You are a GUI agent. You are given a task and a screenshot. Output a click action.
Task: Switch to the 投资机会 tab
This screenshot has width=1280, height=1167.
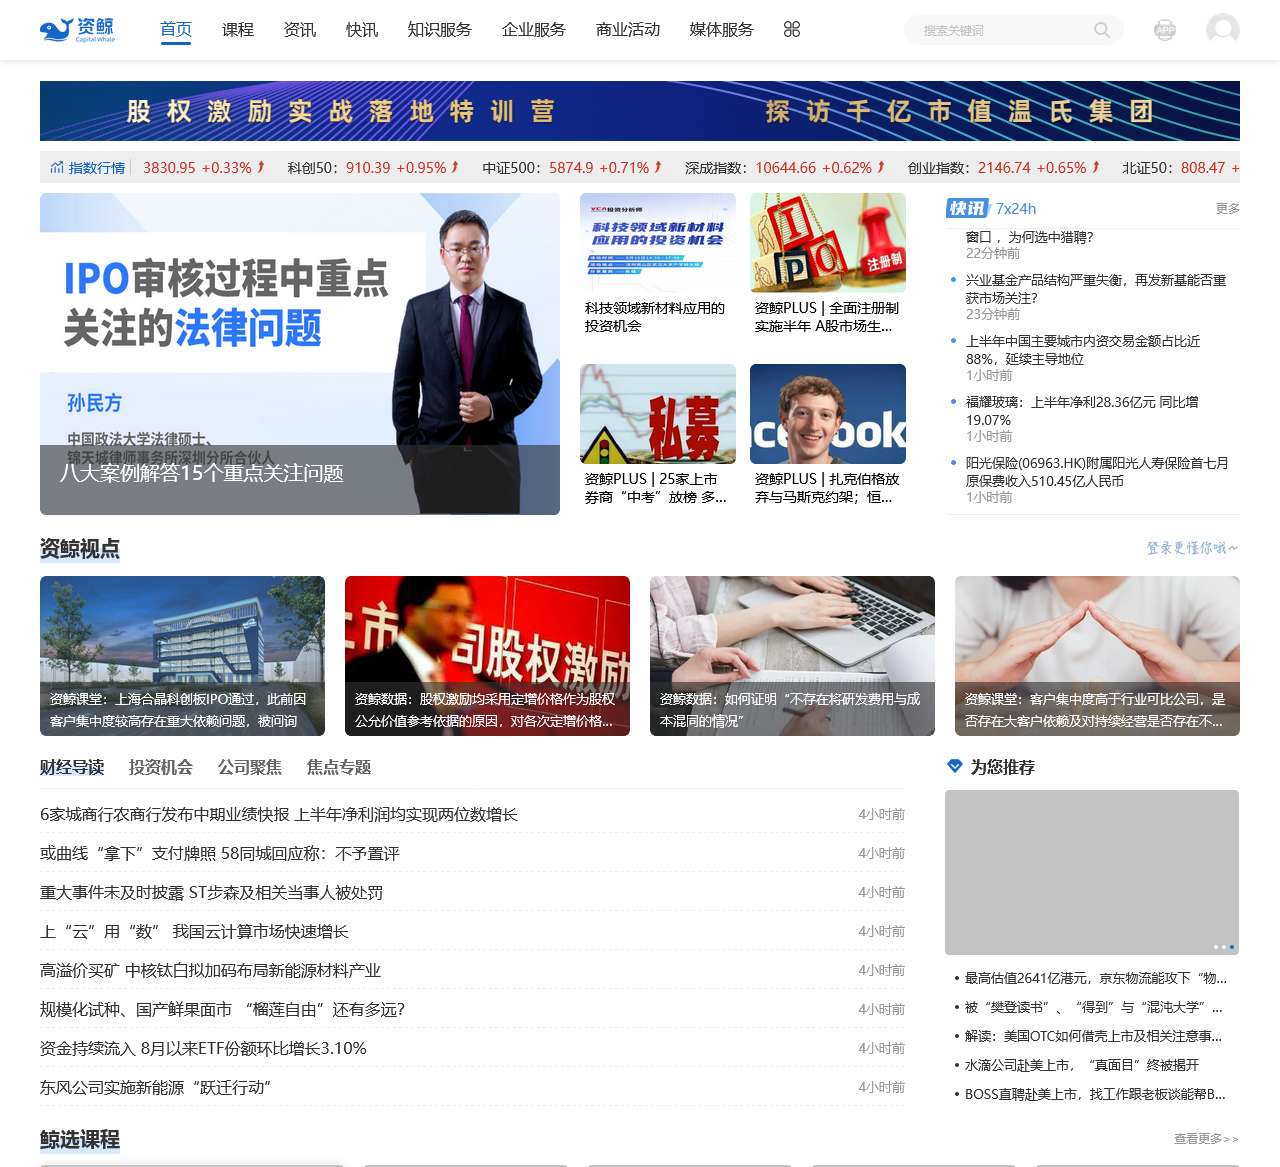click(160, 767)
